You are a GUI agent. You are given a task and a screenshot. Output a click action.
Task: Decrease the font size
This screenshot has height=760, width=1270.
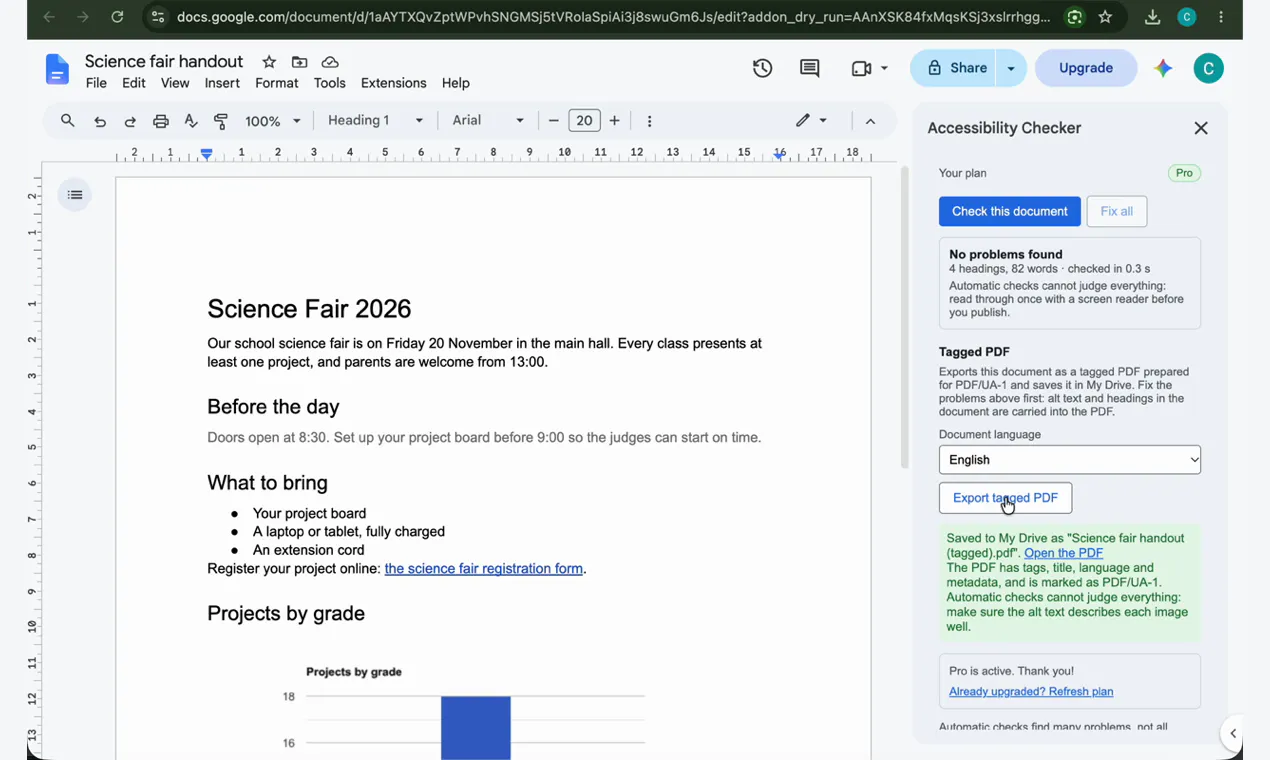(x=553, y=121)
